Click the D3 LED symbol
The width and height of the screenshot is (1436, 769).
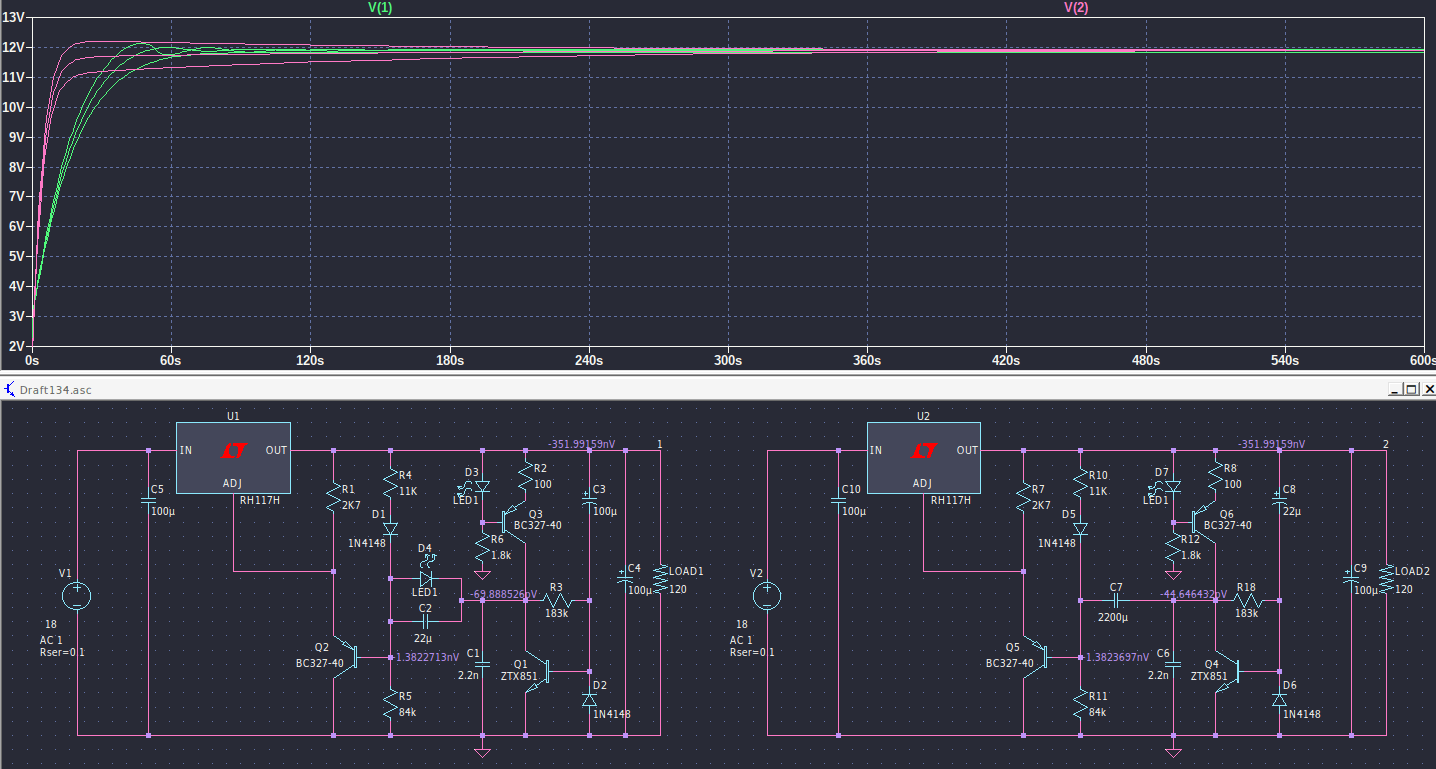pos(482,486)
